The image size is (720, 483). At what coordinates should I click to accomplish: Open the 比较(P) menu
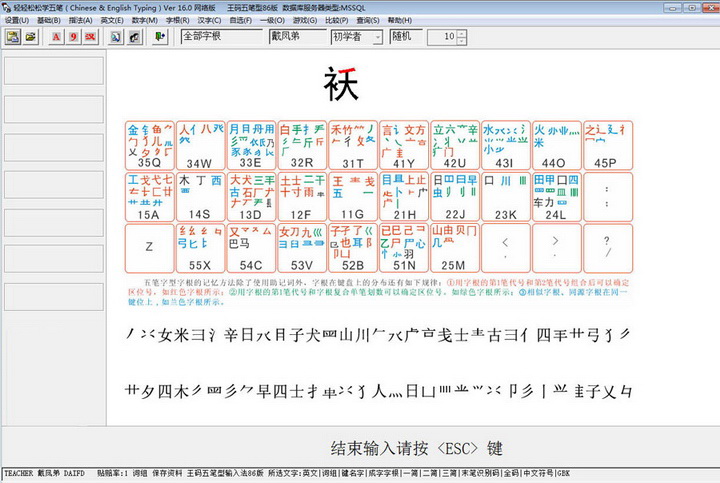337,20
